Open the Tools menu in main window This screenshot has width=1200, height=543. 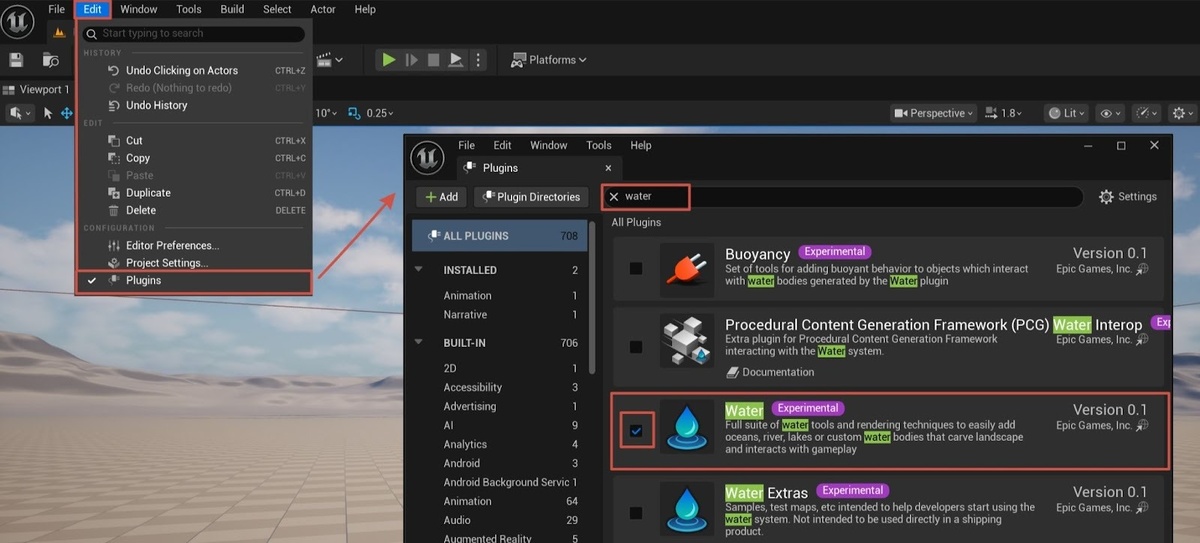coord(189,9)
